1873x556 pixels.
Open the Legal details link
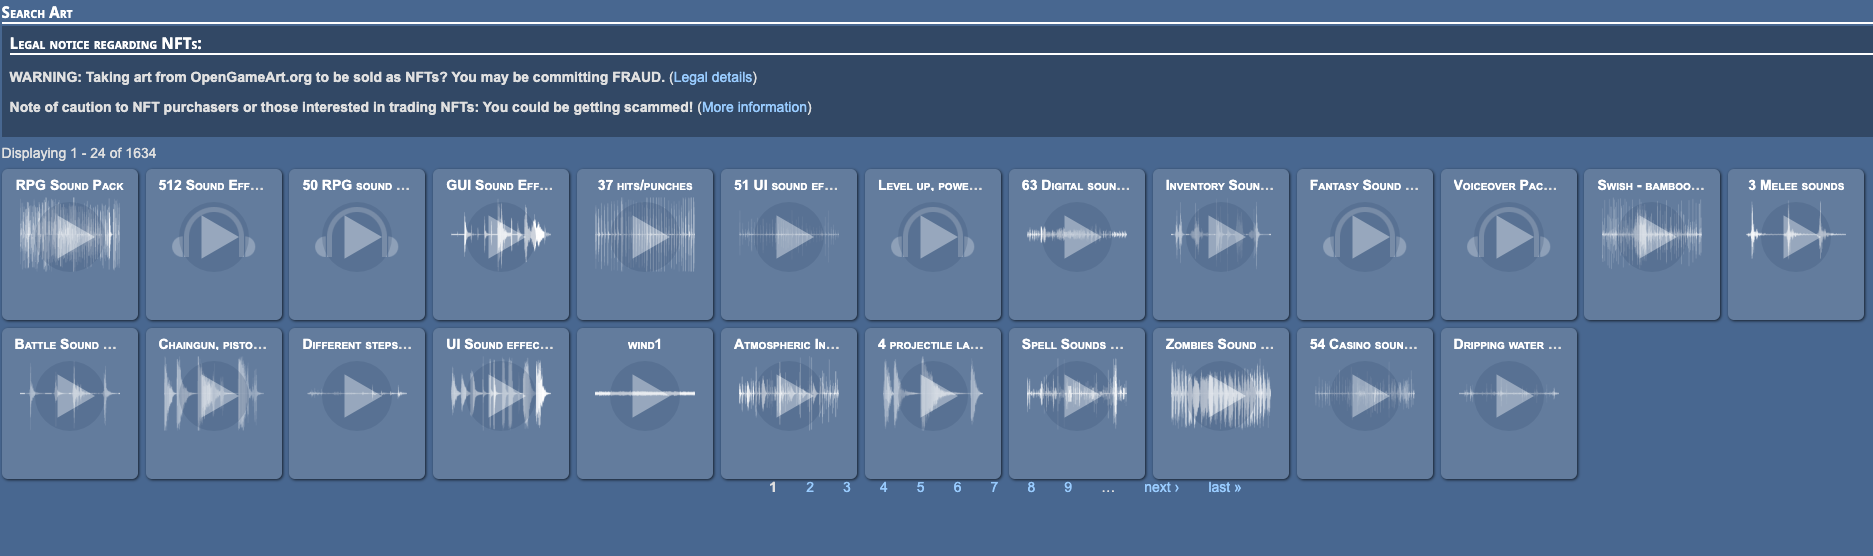click(712, 77)
